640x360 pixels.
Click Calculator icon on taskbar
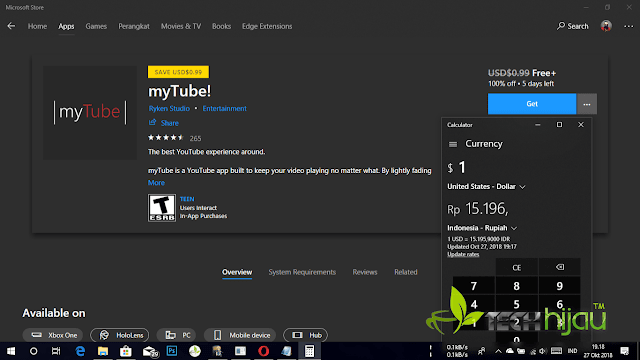tap(309, 351)
